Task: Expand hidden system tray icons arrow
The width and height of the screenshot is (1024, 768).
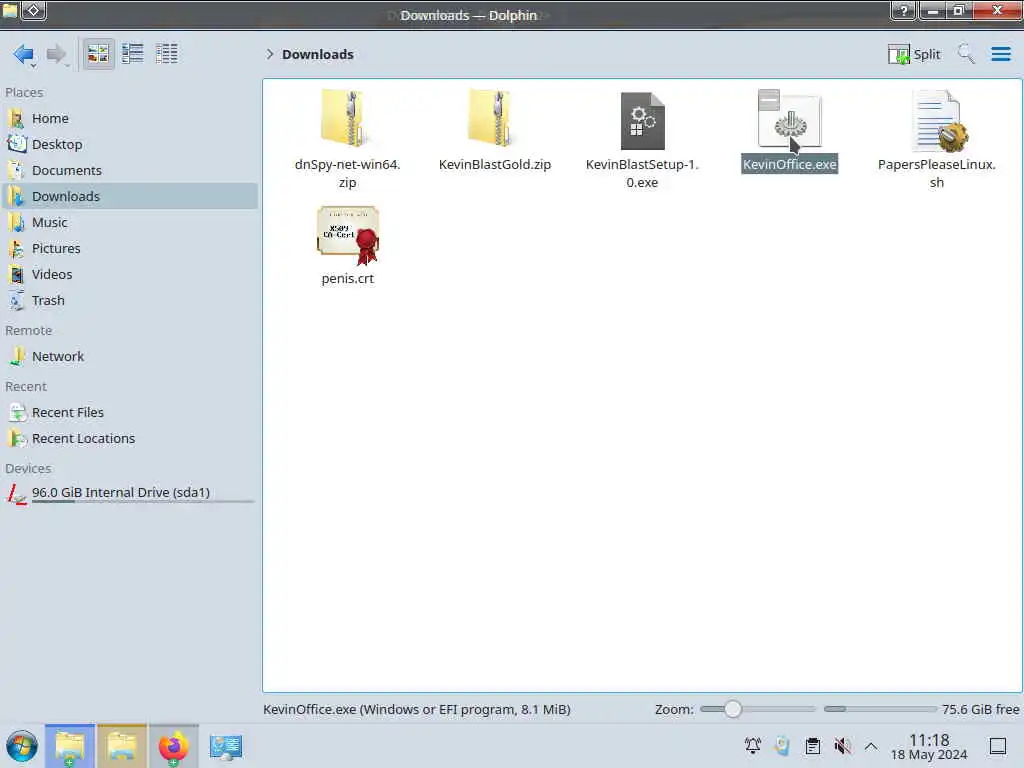Action: click(x=871, y=746)
